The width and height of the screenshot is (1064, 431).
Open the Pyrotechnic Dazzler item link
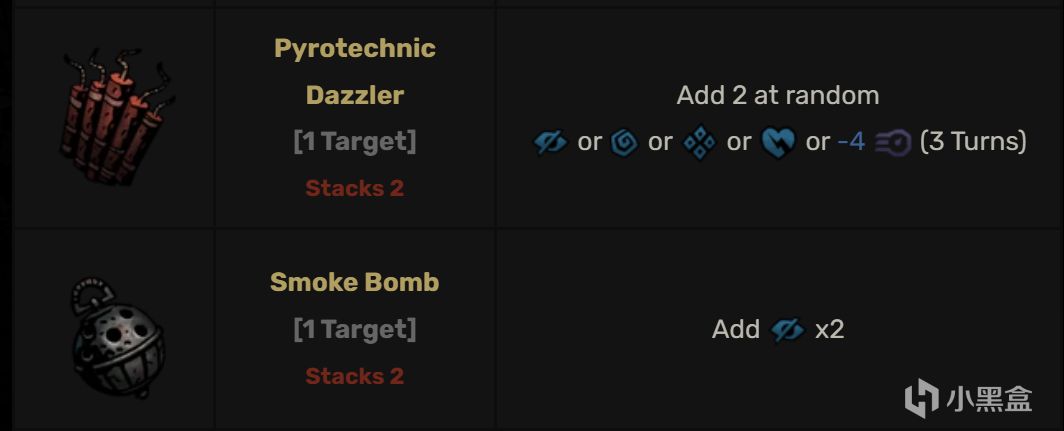click(x=355, y=71)
